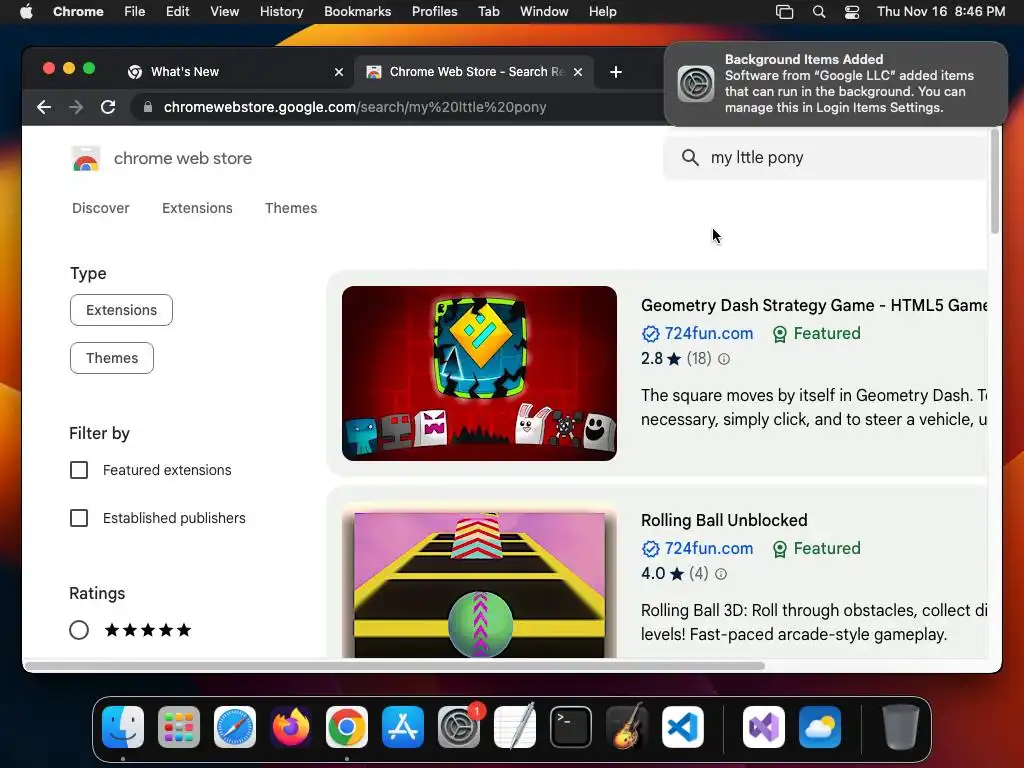Click the lock icon in address bar
Screen dimensions: 1024x768
(148, 107)
